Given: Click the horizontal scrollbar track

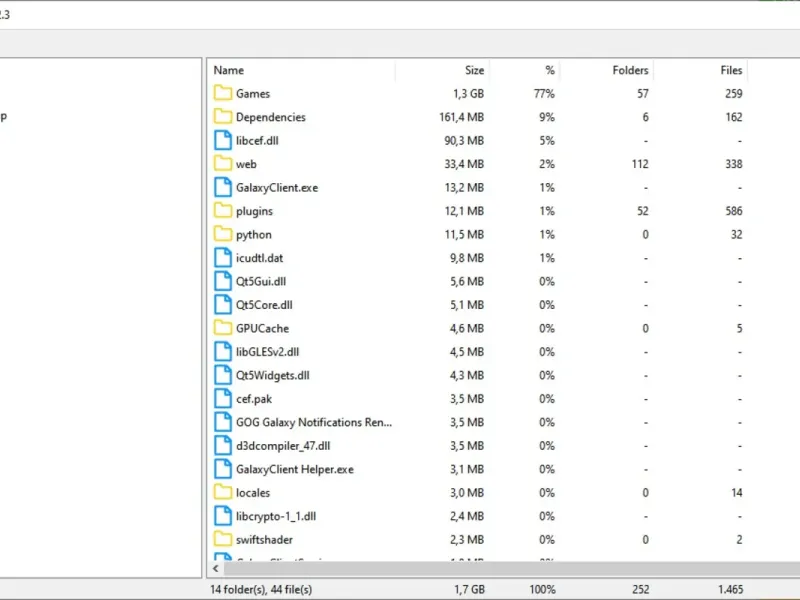Looking at the screenshot, I should click(x=512, y=568).
